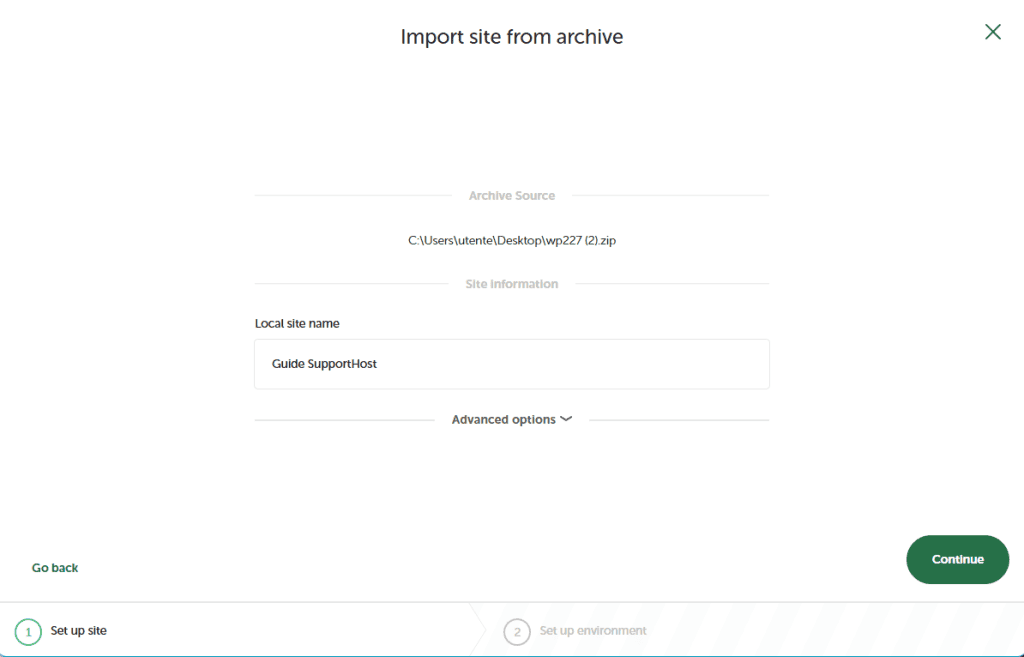
Task: Click the Go back link
Action: point(54,567)
